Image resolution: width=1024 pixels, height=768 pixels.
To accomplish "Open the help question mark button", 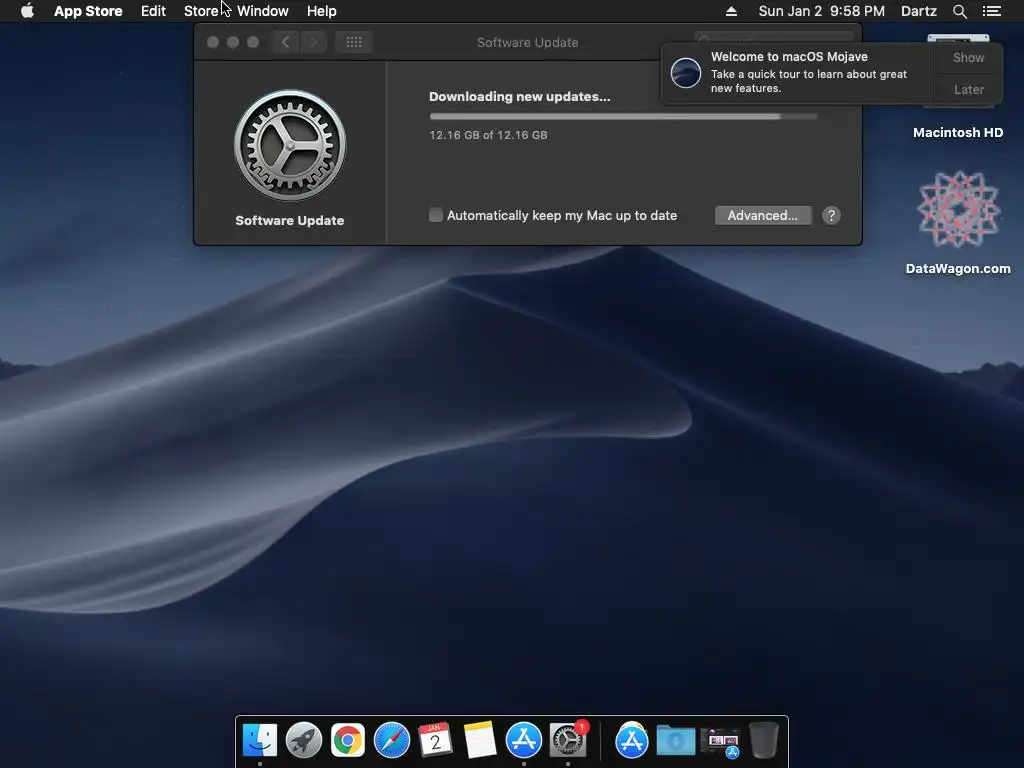I will (x=831, y=216).
